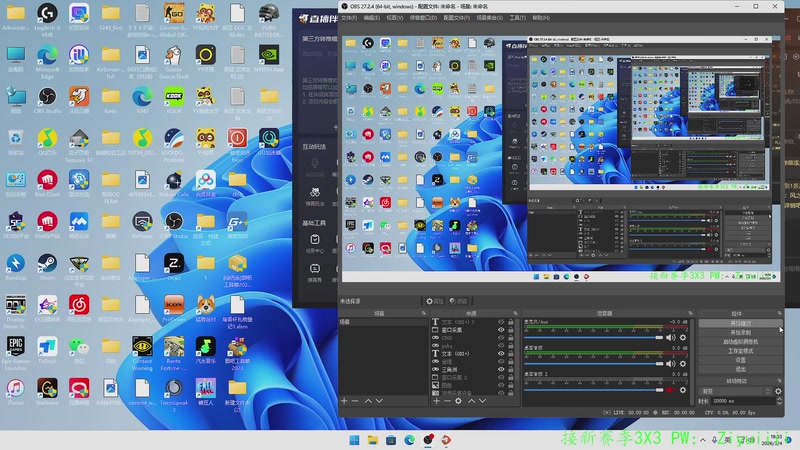Image resolution: width=800 pixels, height=450 pixels.
Task: Move source down in Sources panel
Action: click(x=482, y=401)
